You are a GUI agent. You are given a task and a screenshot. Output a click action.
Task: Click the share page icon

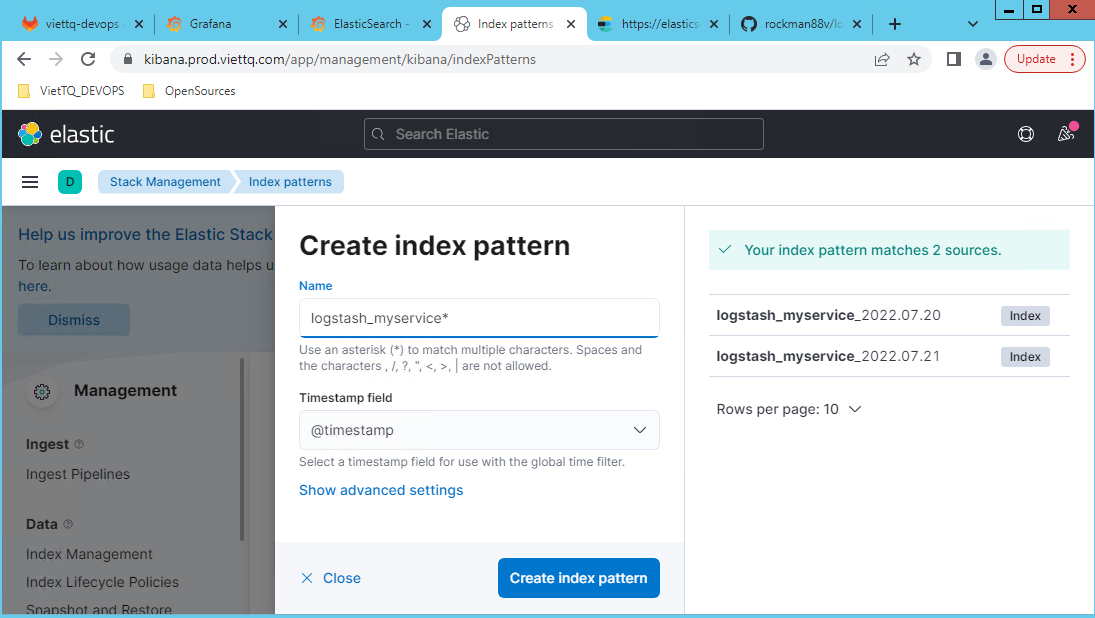(882, 59)
